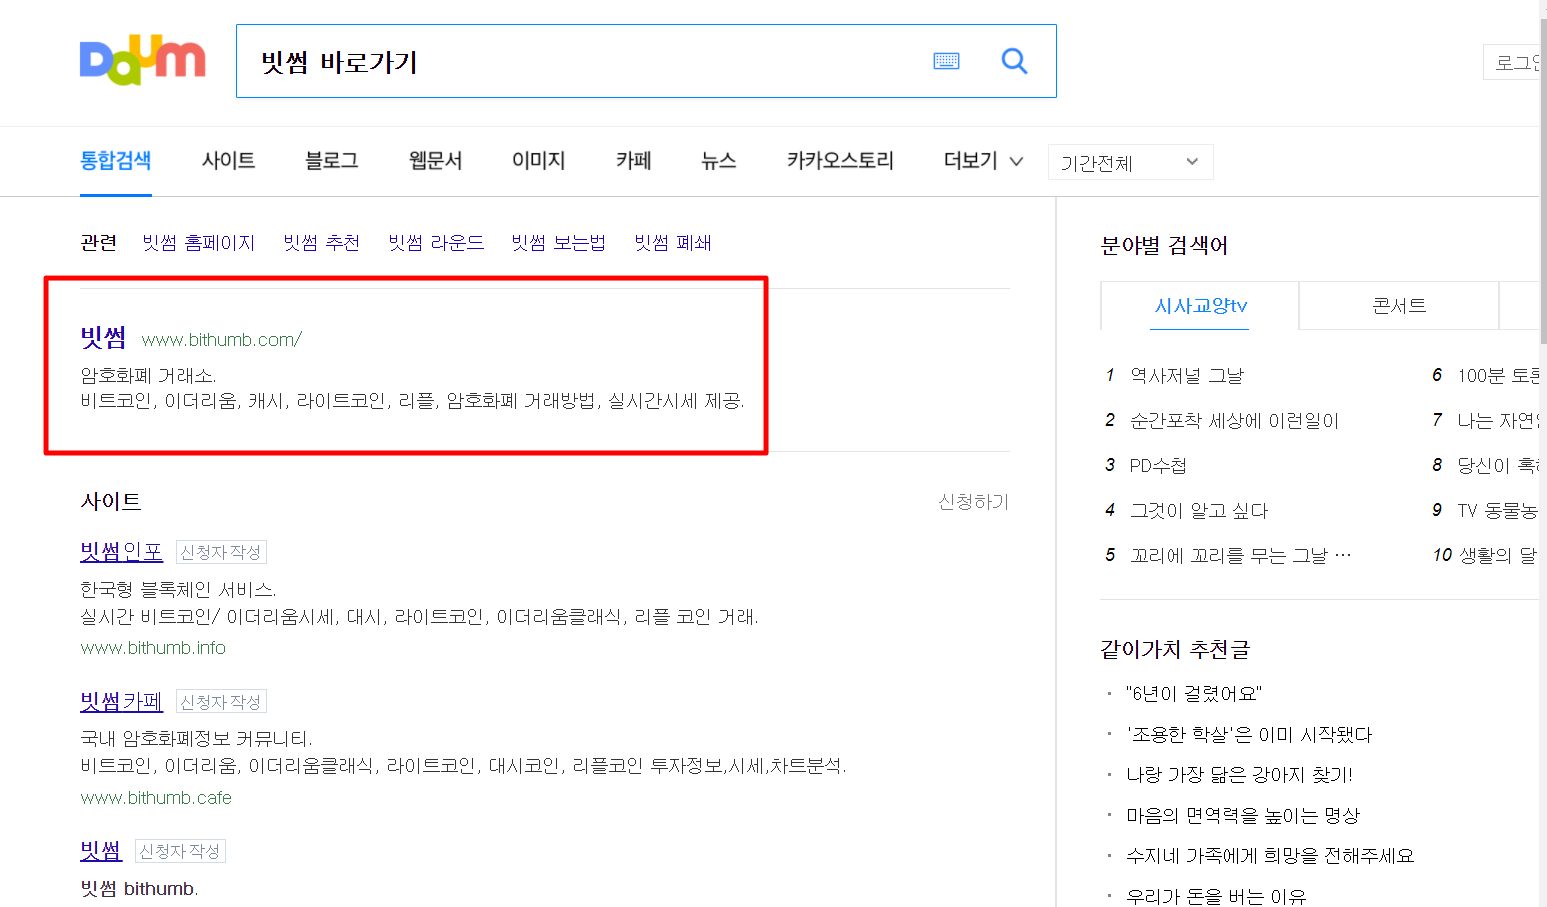Click the www.bithumb.com/ URL
Screen dimensions: 1547x907
pos(221,340)
